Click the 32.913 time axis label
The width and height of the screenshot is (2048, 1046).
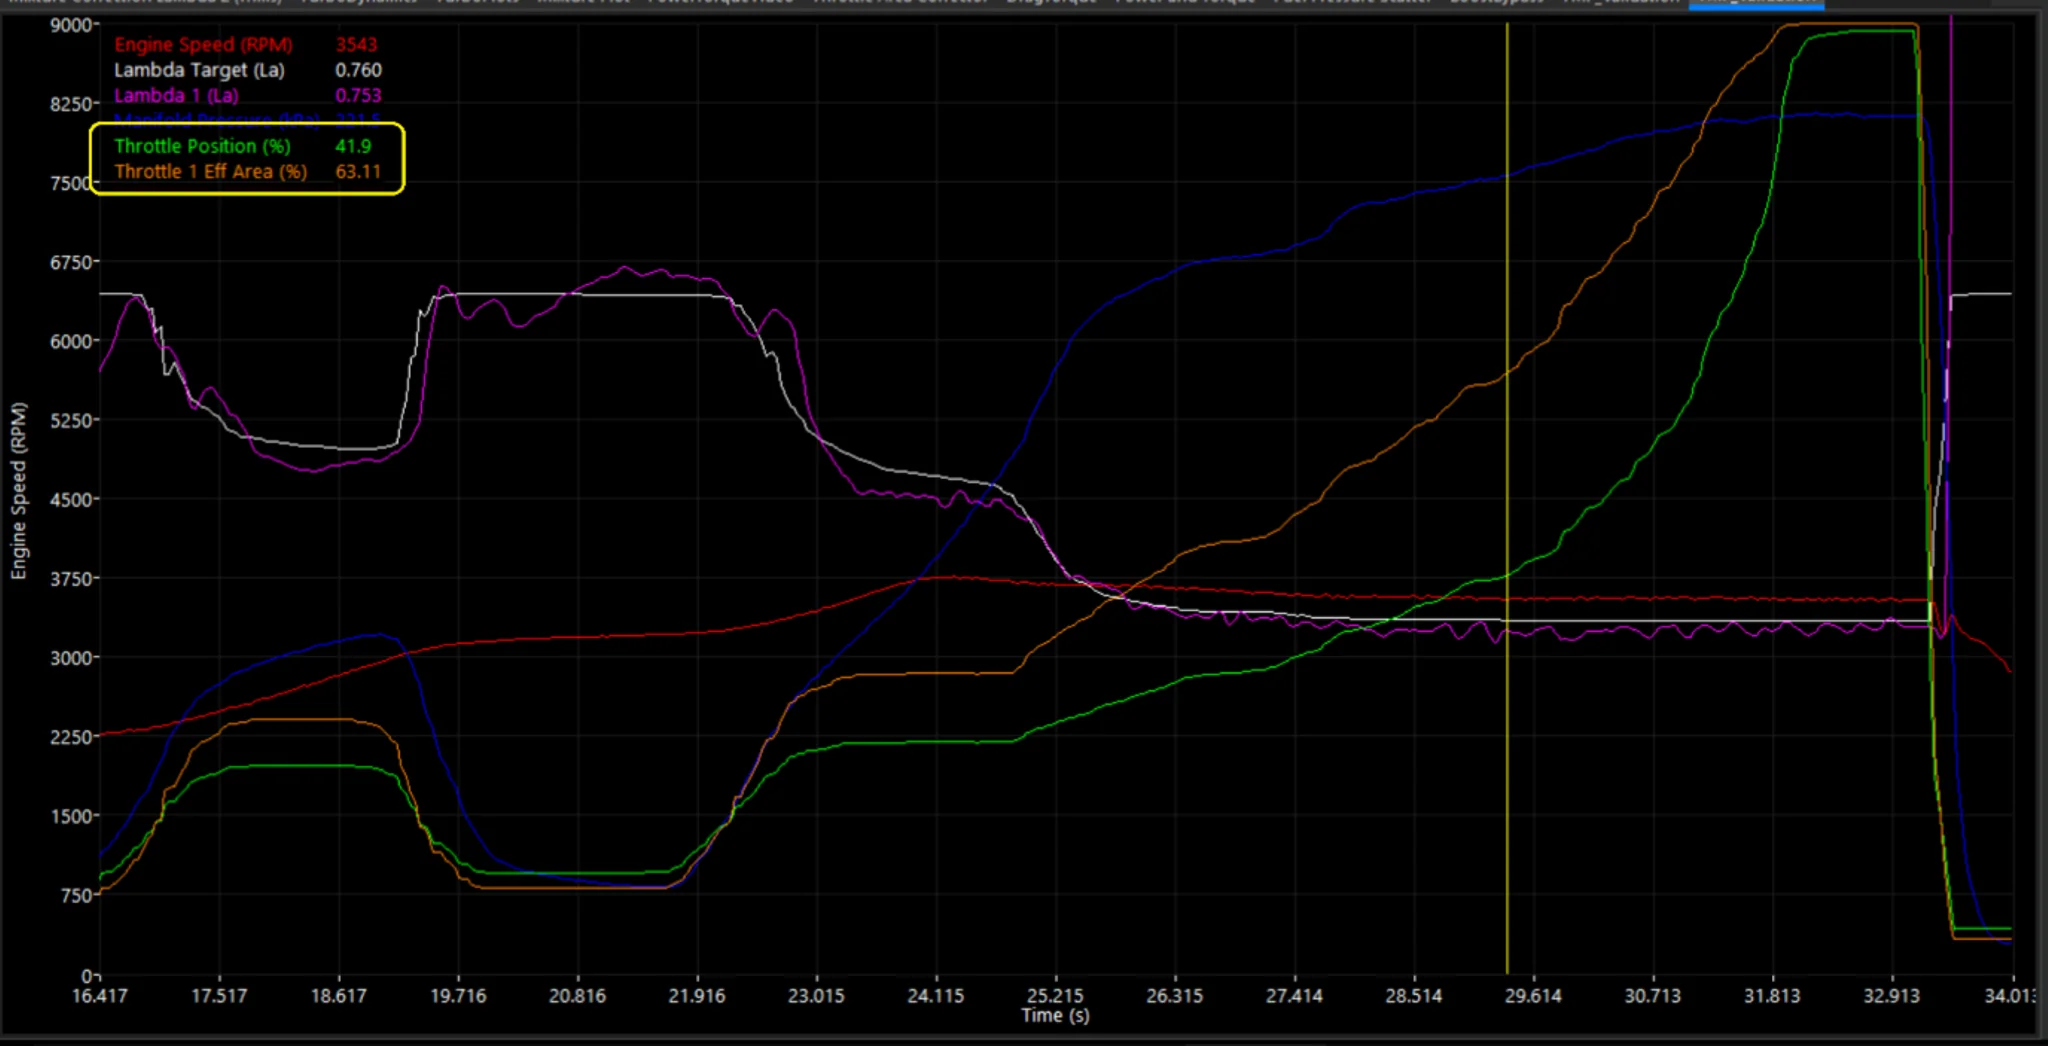click(1891, 996)
